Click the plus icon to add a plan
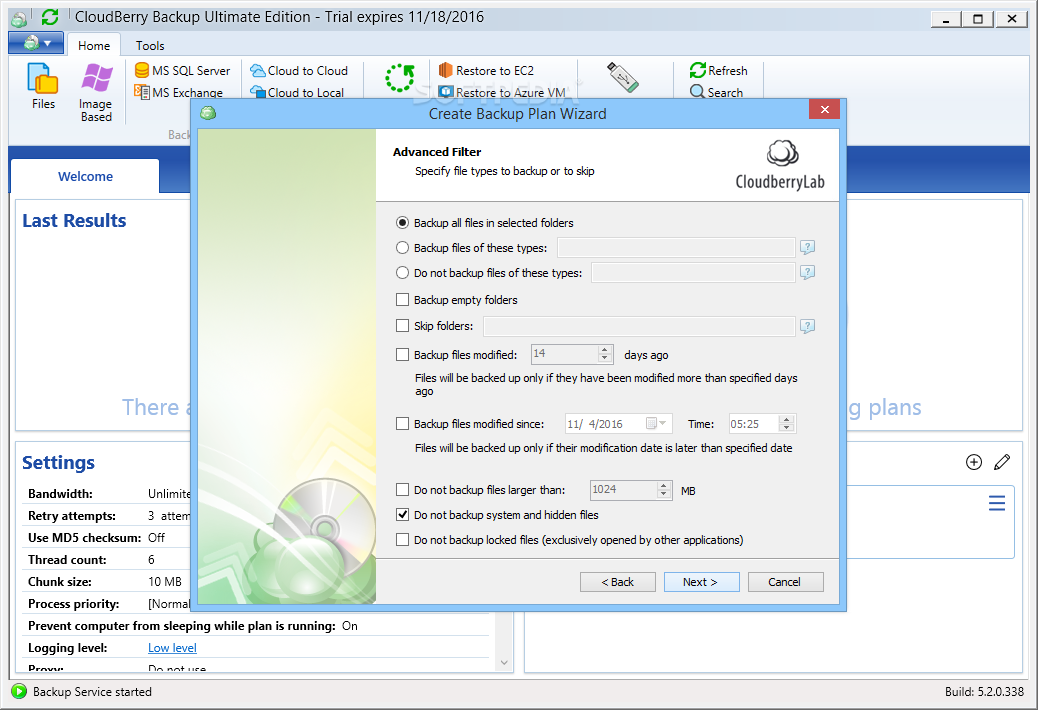Viewport: 1038px width, 710px height. [974, 462]
